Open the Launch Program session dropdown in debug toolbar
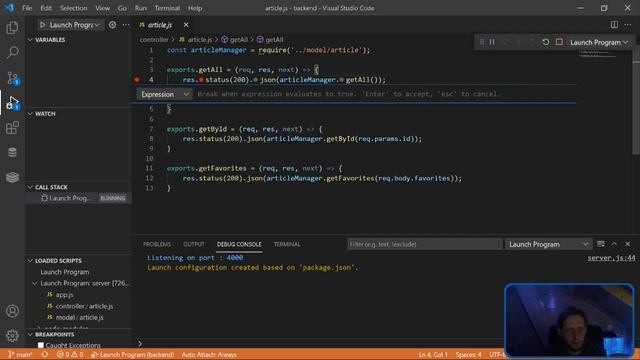Image resolution: width=640 pixels, height=360 pixels. 599,42
